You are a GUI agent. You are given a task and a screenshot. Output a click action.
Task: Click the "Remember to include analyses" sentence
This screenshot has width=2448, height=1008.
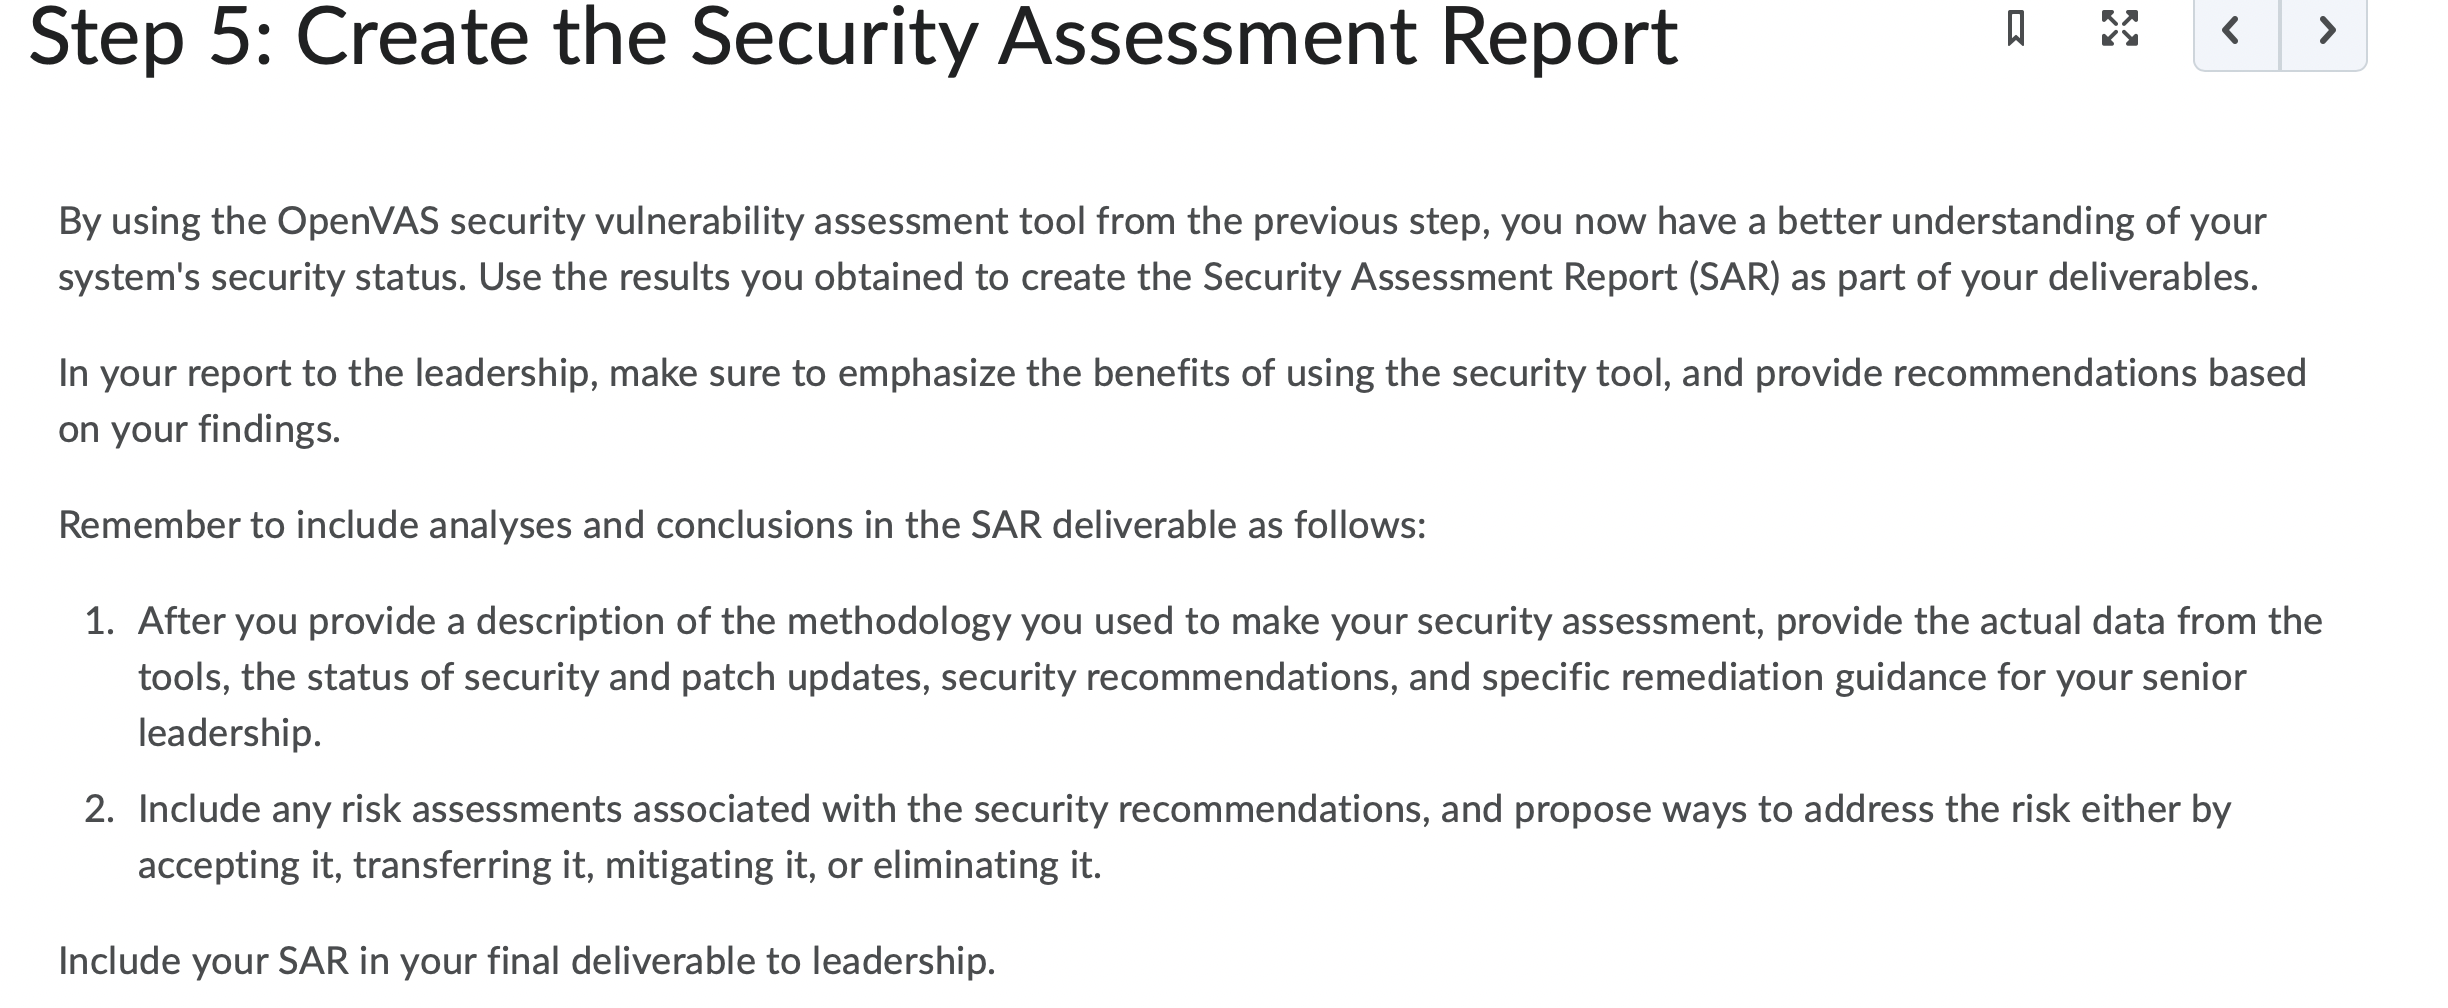pyautogui.click(x=742, y=525)
